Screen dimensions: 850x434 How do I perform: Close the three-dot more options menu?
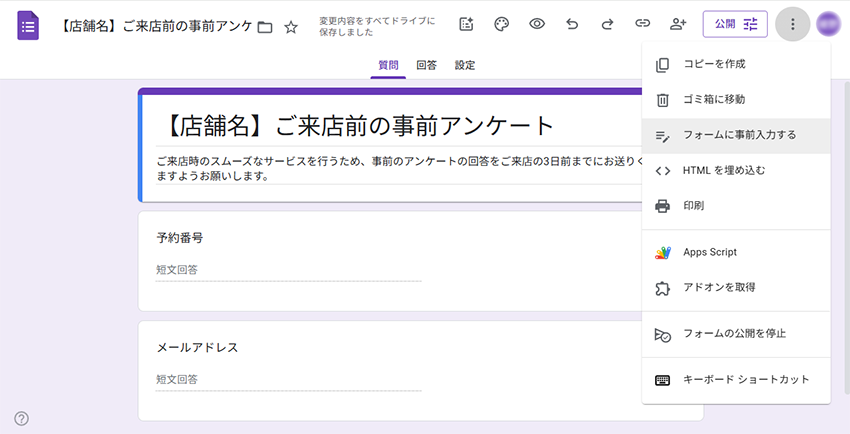point(792,24)
